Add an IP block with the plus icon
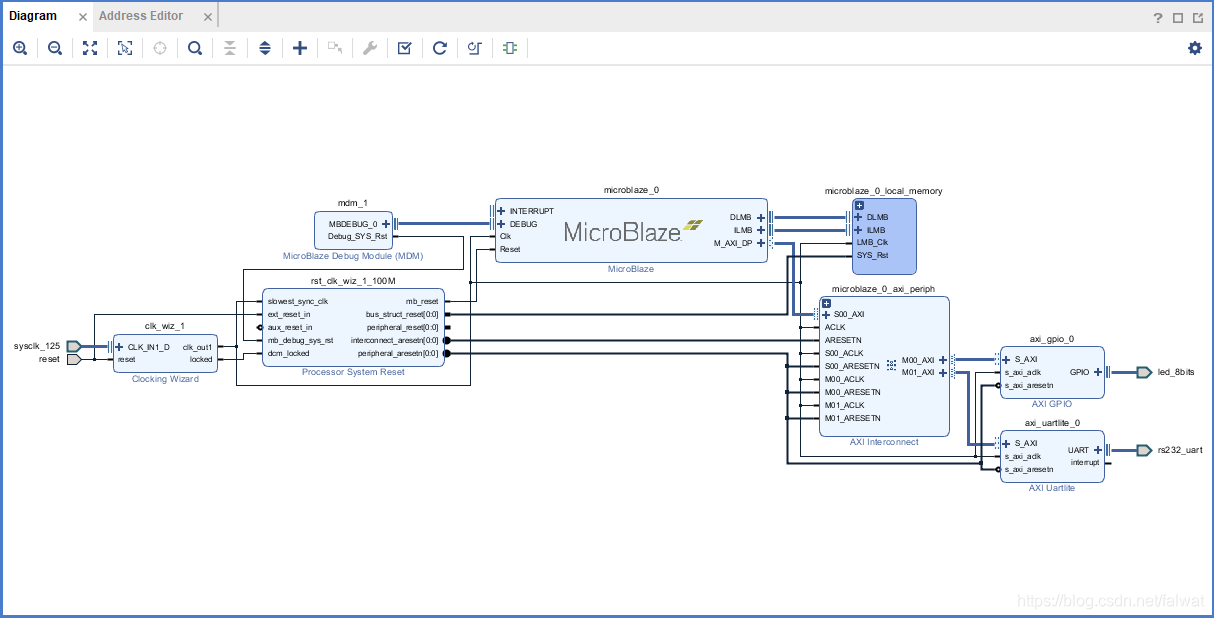1214x619 pixels. (x=300, y=48)
